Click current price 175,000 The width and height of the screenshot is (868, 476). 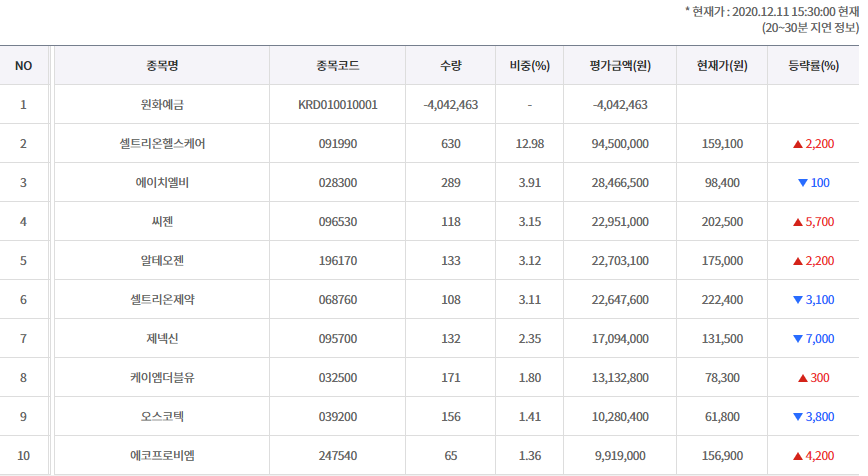(722, 261)
